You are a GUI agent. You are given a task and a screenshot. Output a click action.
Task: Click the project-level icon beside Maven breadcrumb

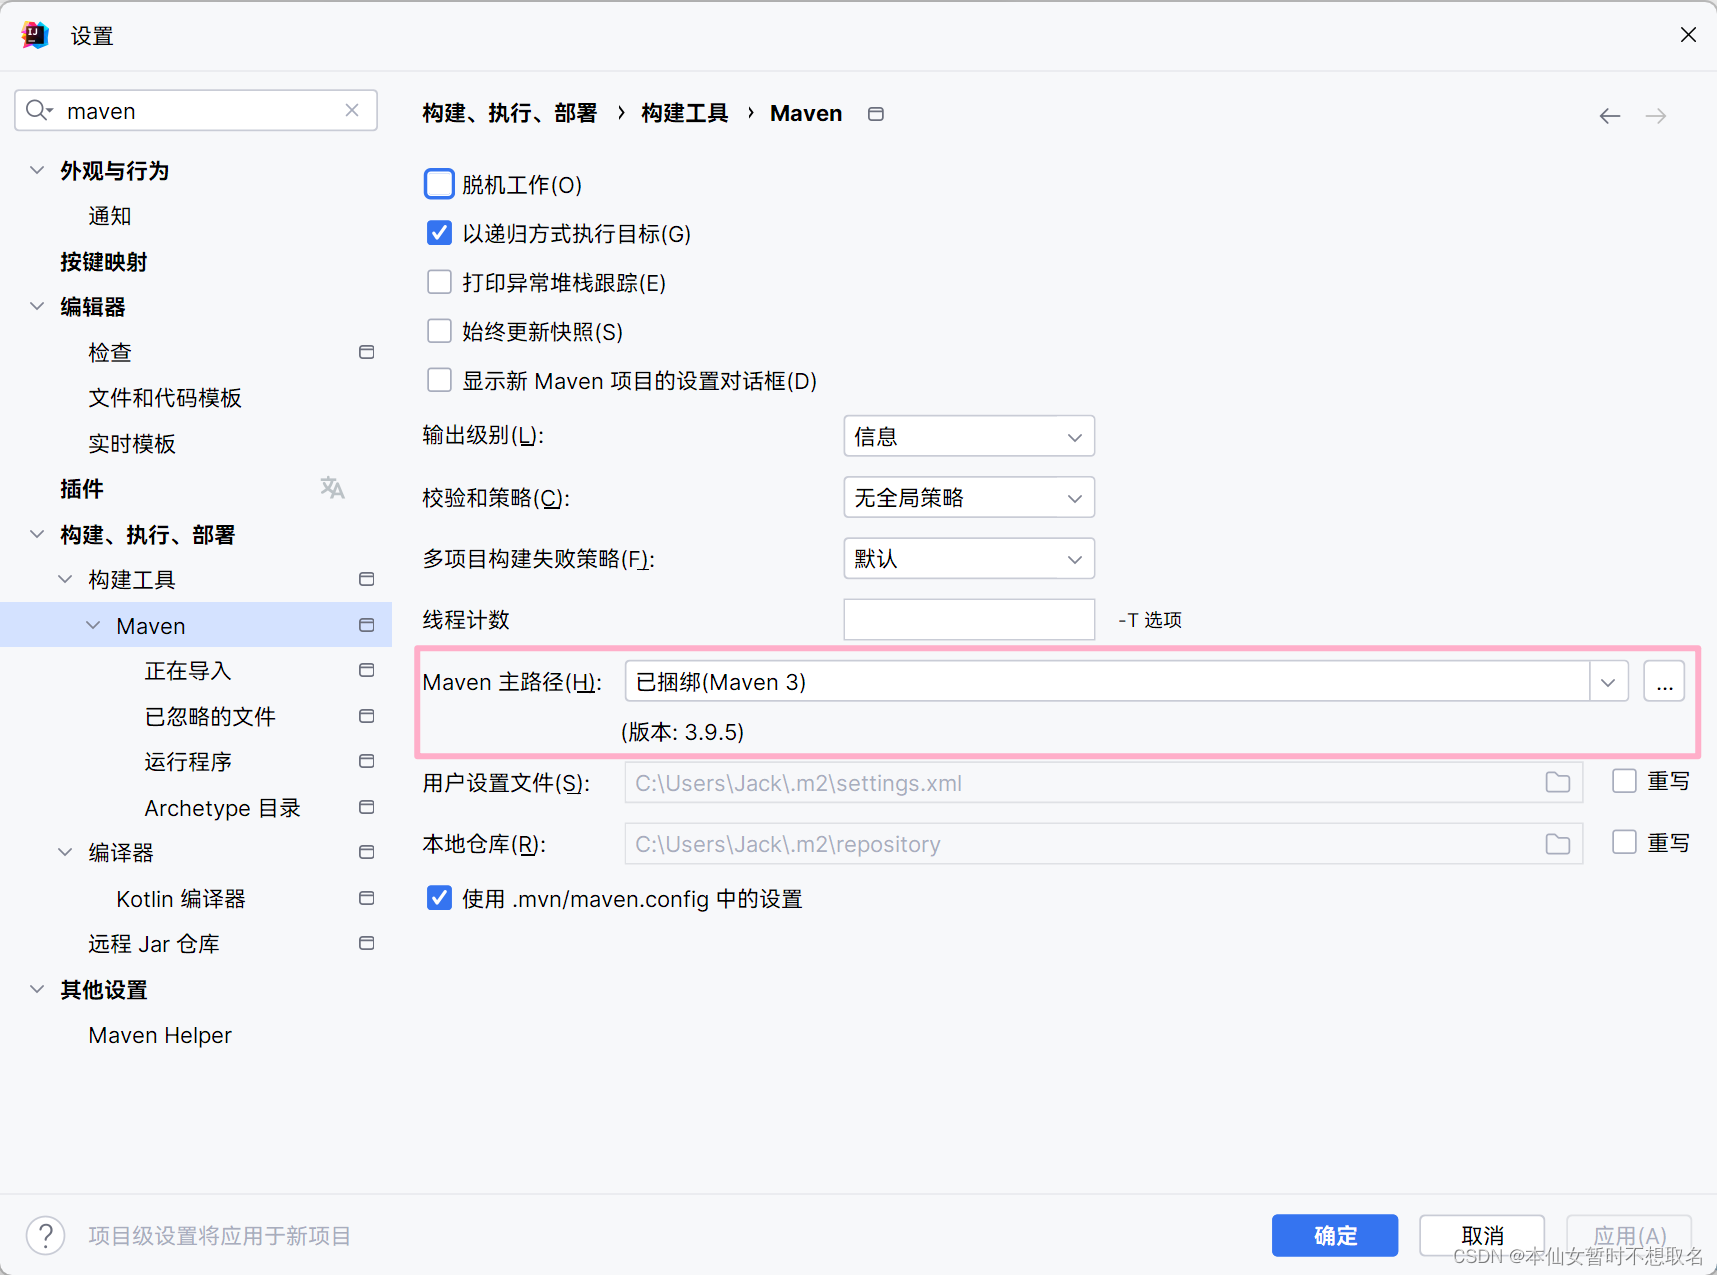point(876,114)
